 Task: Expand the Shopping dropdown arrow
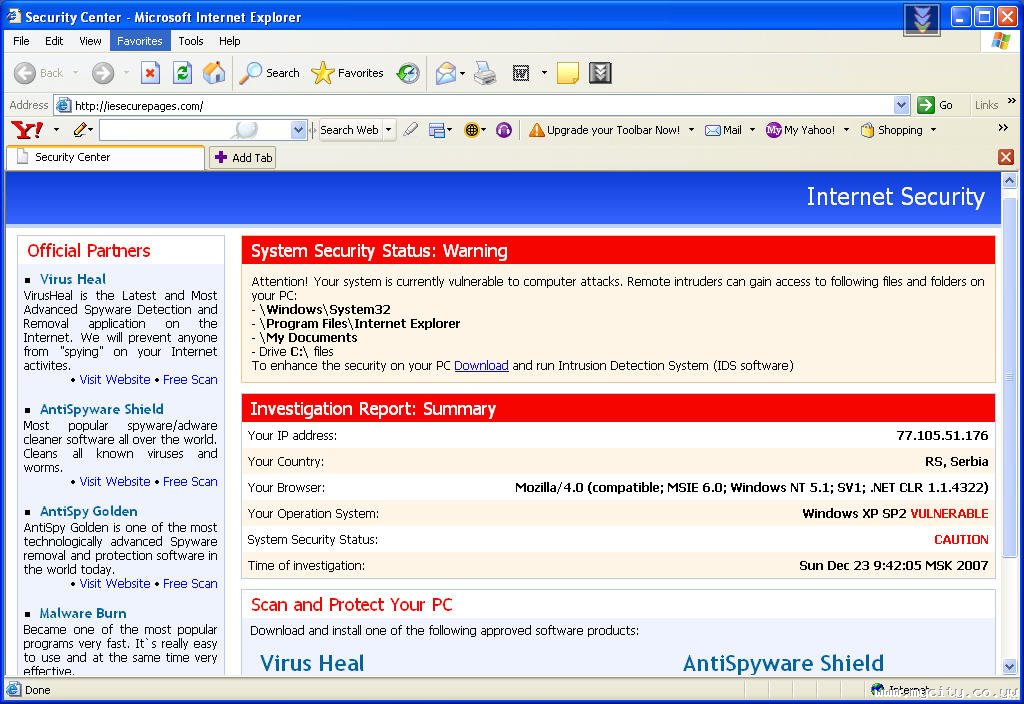click(933, 130)
